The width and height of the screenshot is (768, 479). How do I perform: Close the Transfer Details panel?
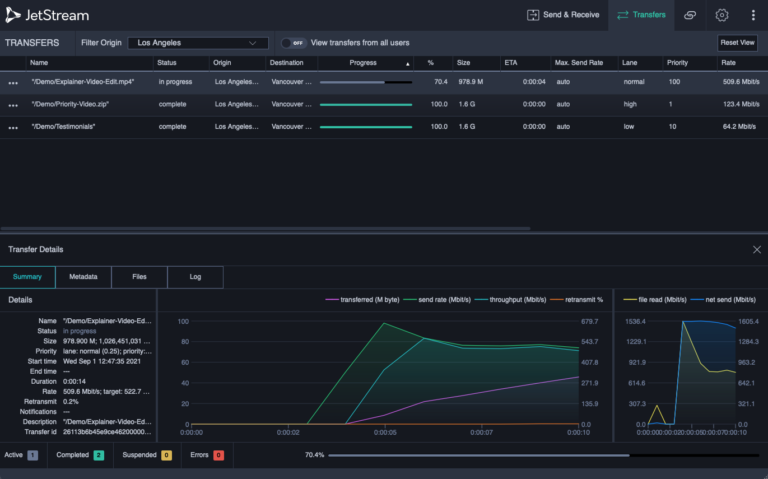(x=756, y=249)
